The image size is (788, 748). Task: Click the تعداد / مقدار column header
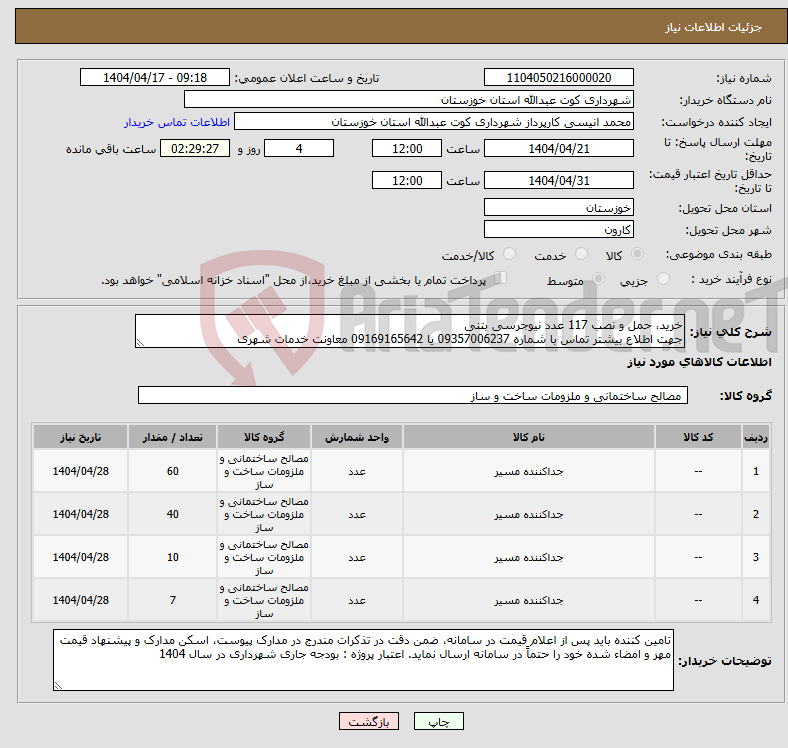pos(172,437)
